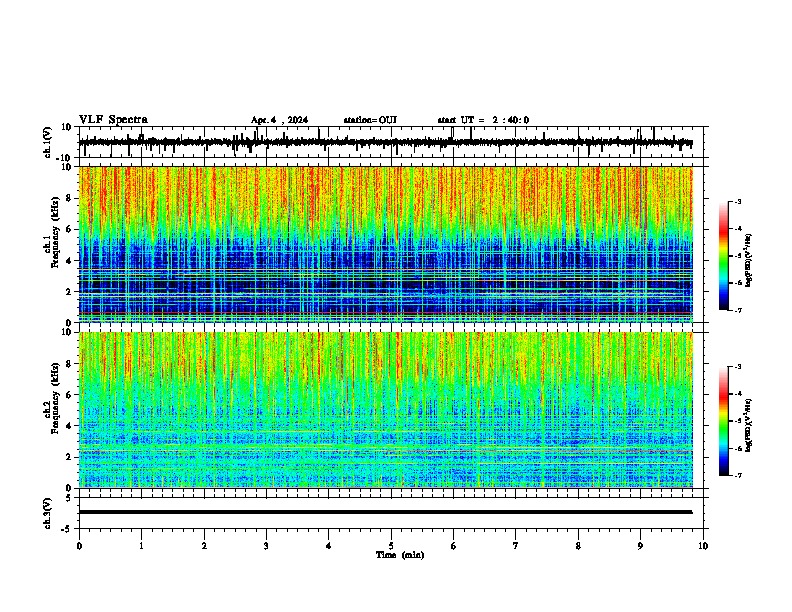The width and height of the screenshot is (792, 612).
Task: Click time axis tick label "9"
Action: pyautogui.click(x=640, y=546)
